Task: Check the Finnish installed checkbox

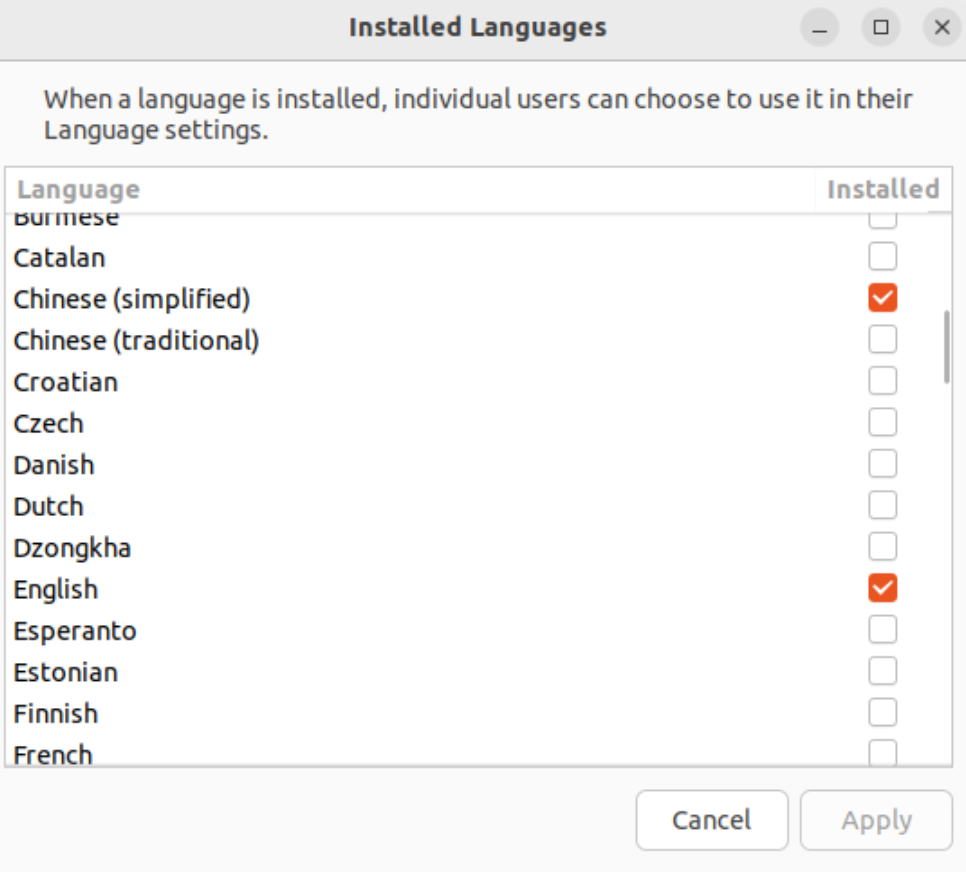Action: click(x=882, y=713)
